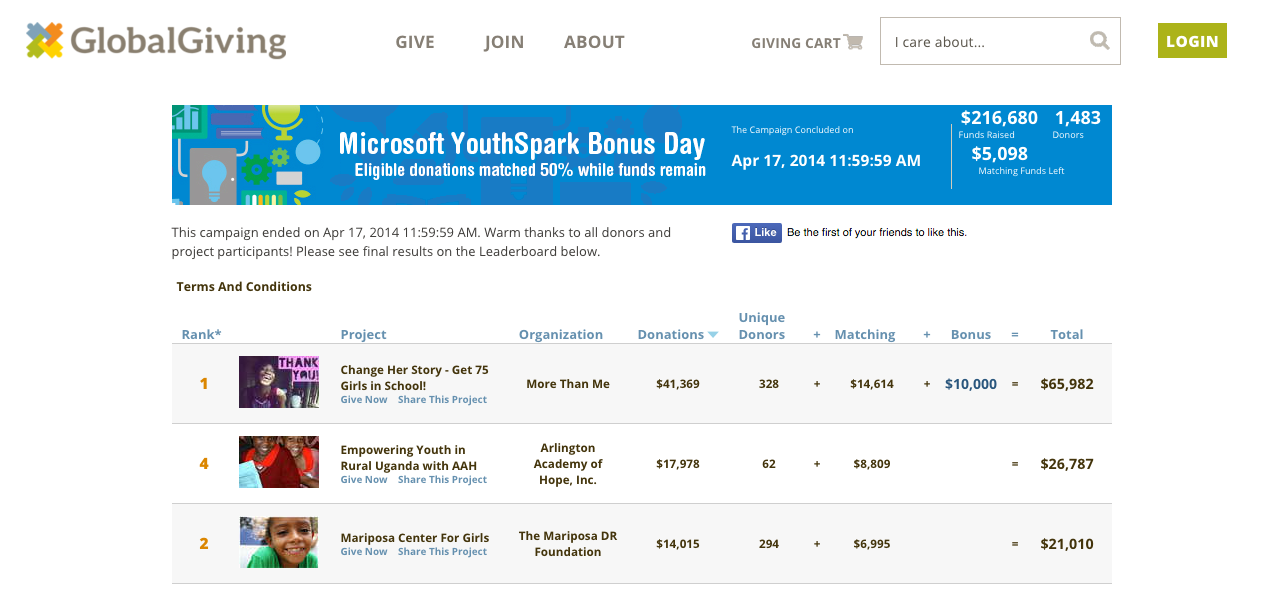Click the $17,978 donations value
This screenshot has width=1278, height=589.
[678, 464]
